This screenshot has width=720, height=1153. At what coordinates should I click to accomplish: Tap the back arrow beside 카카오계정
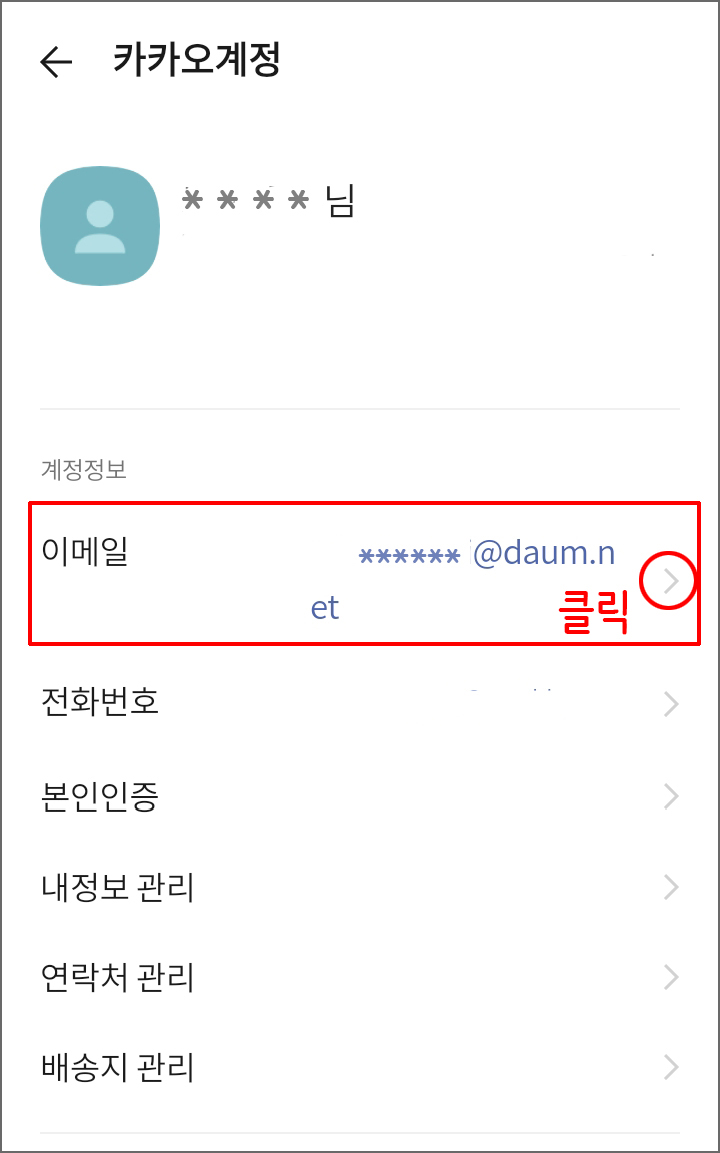(56, 63)
